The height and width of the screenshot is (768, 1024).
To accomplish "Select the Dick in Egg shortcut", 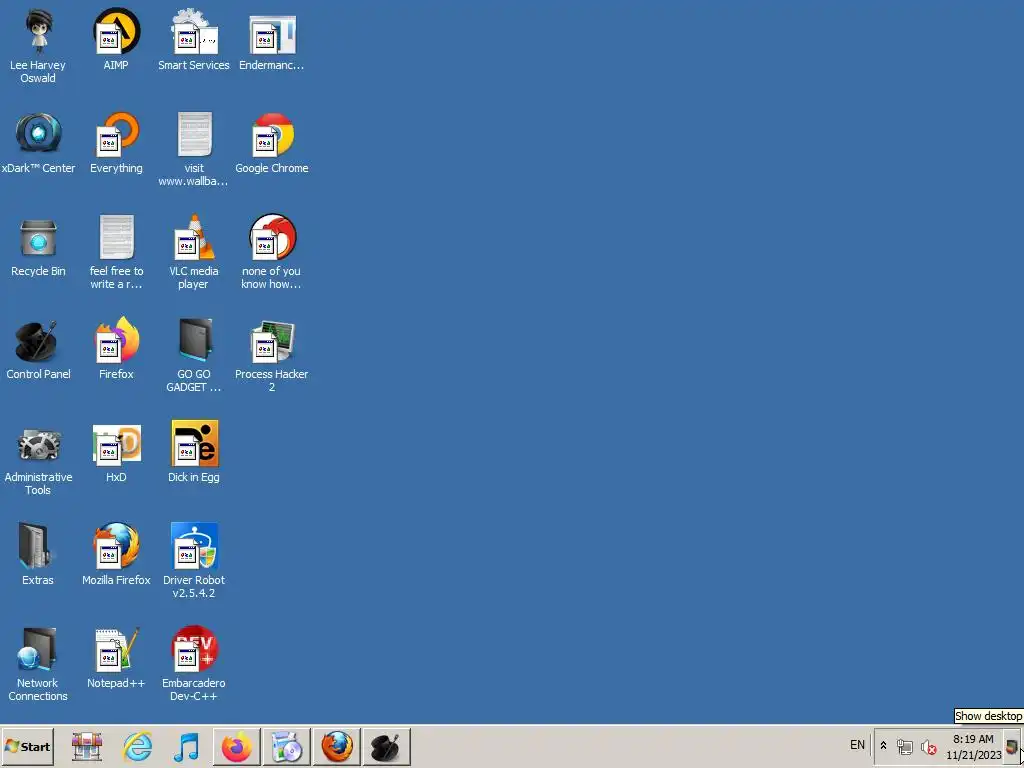I will click(194, 452).
